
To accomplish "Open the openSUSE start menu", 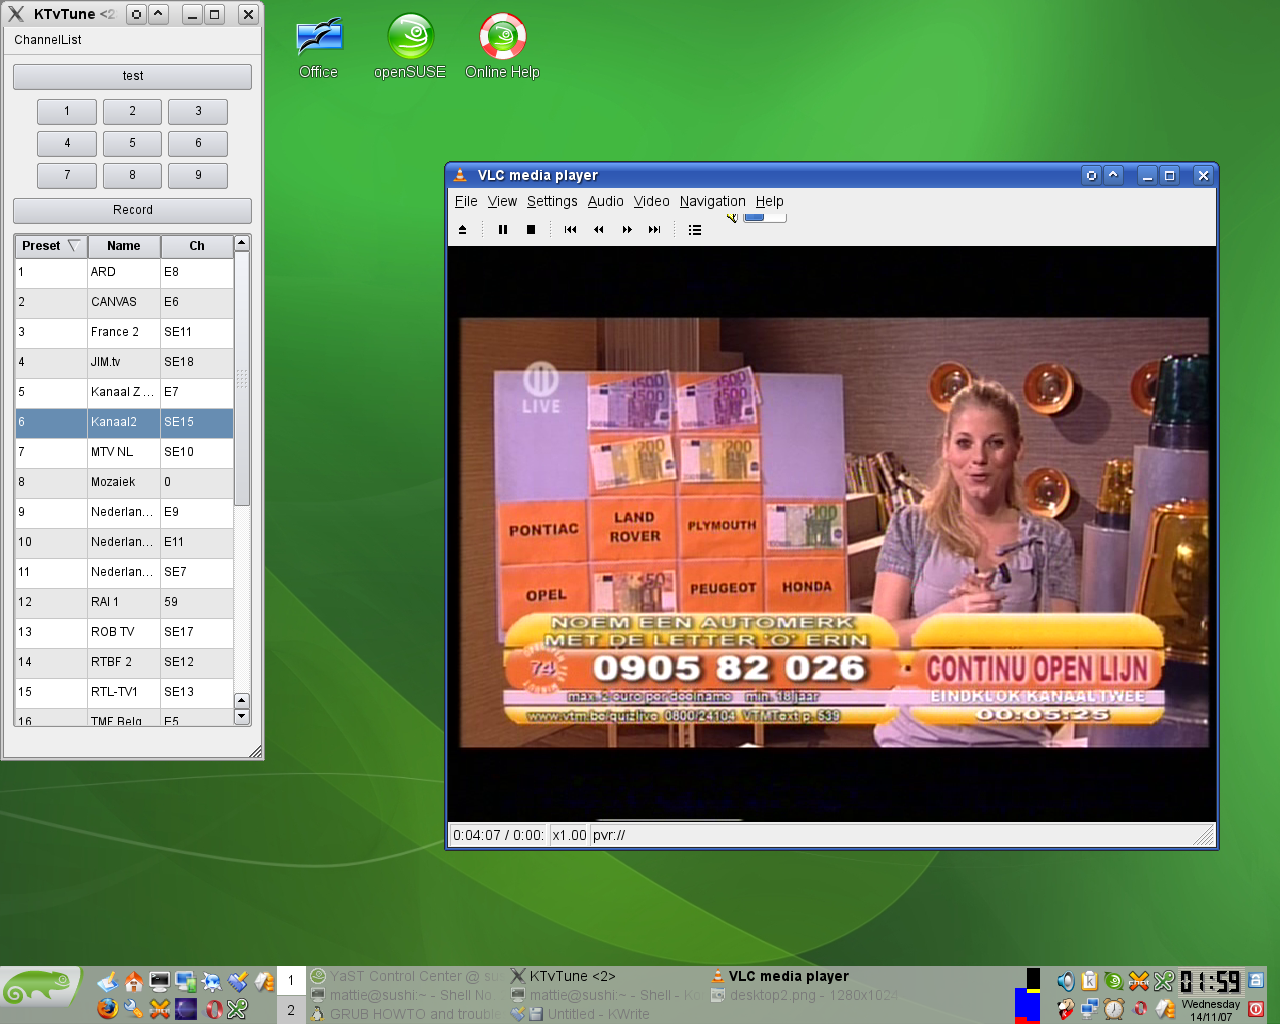I will [x=40, y=989].
